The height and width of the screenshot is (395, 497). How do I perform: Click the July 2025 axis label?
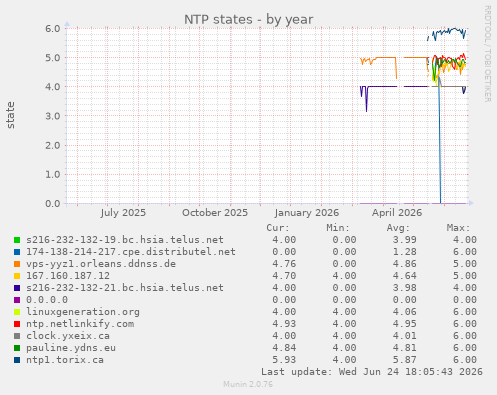123,213
